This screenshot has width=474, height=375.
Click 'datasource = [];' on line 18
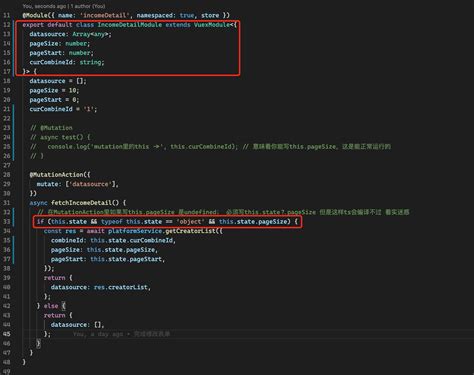tap(58, 81)
